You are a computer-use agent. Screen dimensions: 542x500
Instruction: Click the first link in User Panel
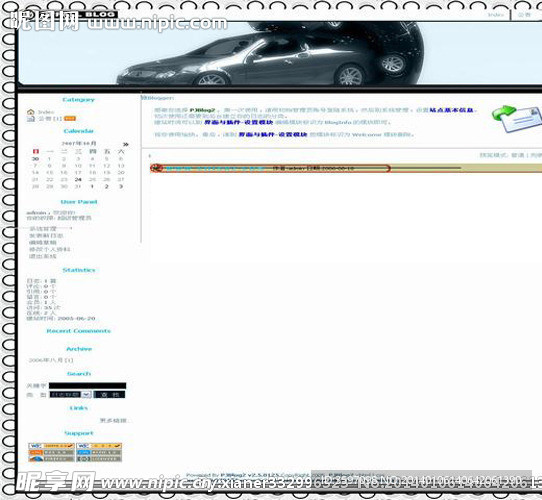coord(43,229)
